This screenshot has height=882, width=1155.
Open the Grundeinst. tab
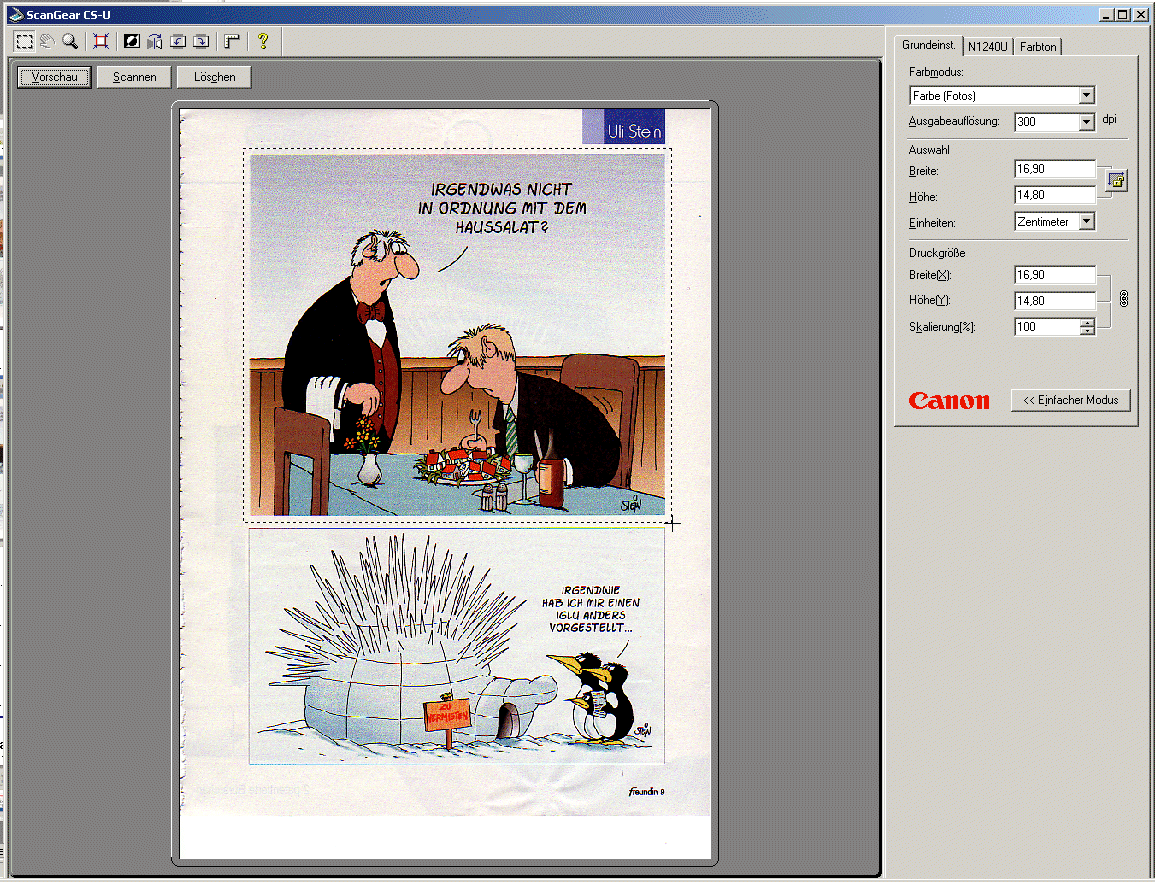point(928,45)
